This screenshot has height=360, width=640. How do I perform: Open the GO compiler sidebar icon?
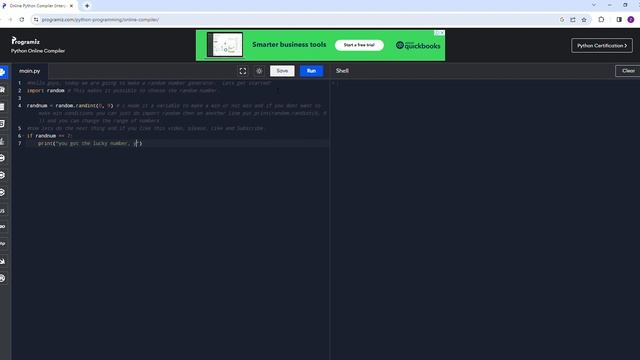pos(2,227)
